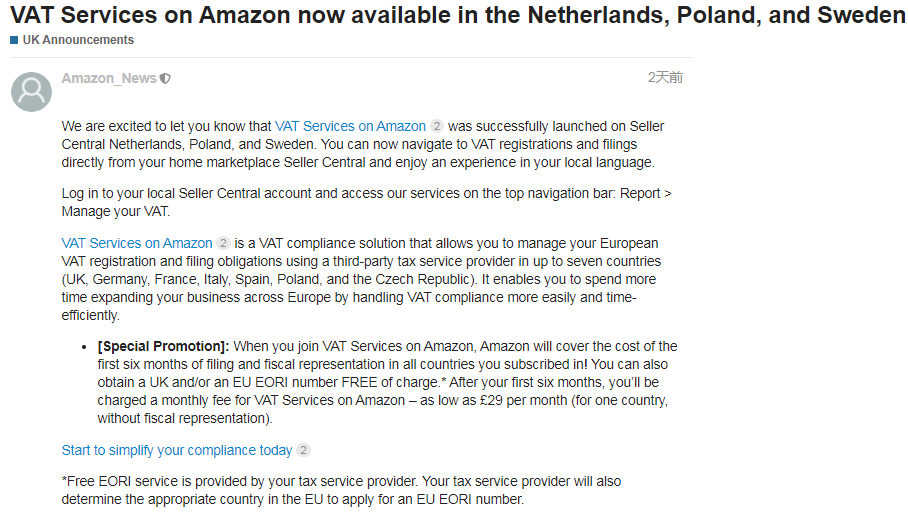Click the Log in to your local Seller Central sentence
This screenshot has width=908, height=516.
pos(367,202)
